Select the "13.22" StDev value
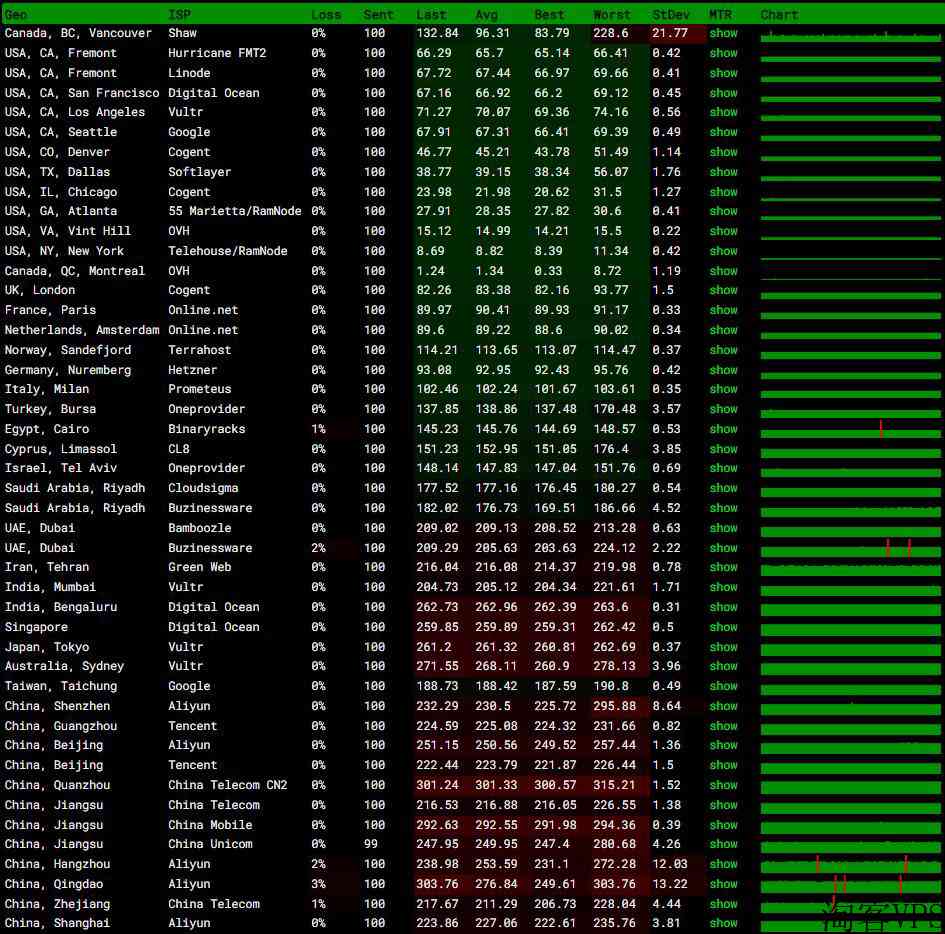 [x=670, y=884]
